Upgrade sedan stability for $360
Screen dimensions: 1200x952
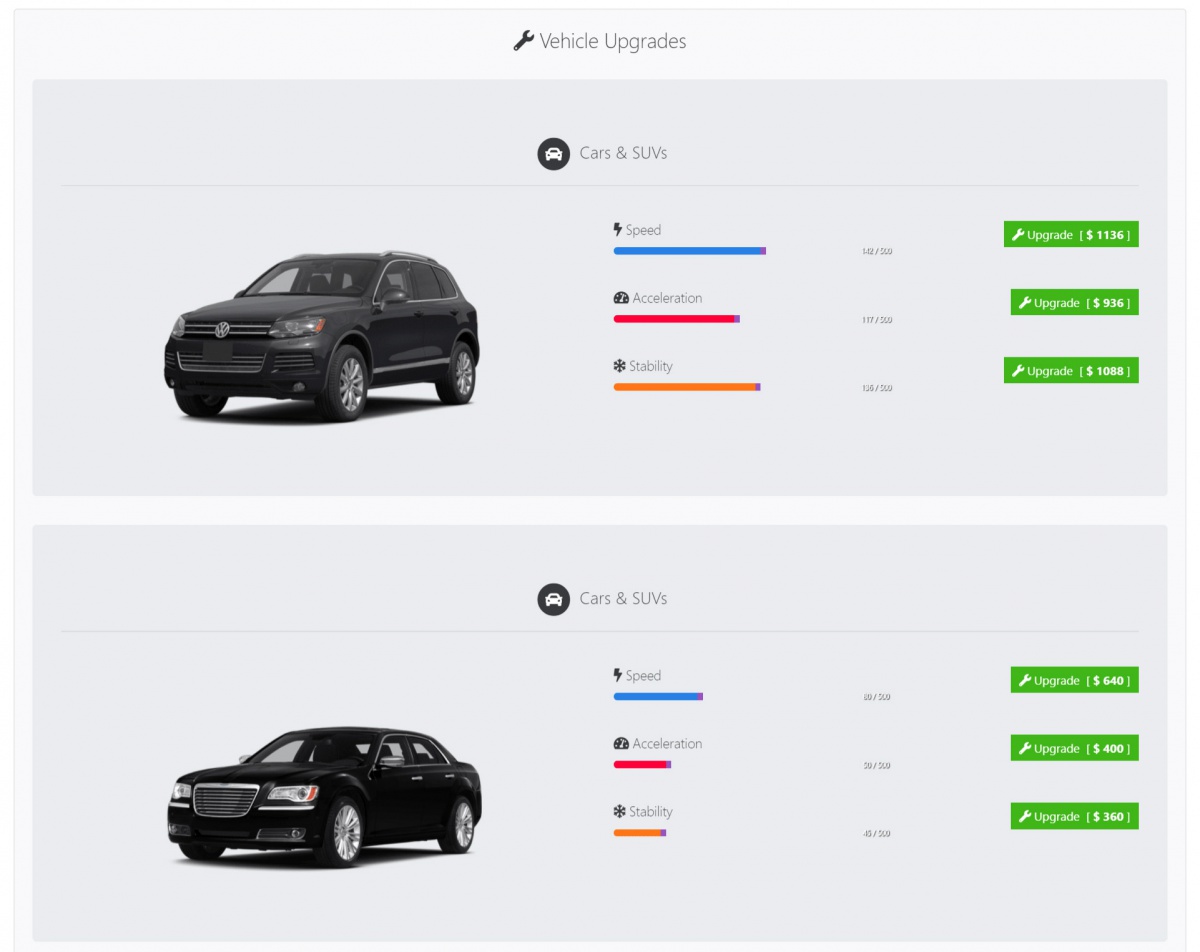[1074, 817]
